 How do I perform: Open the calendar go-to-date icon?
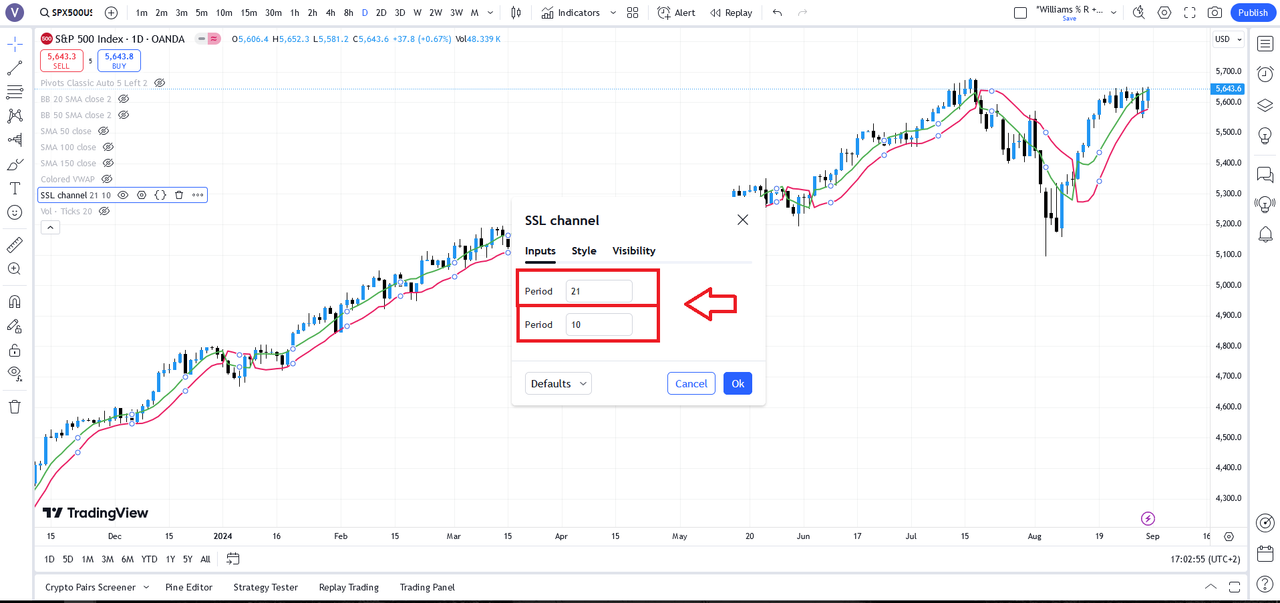pos(234,559)
